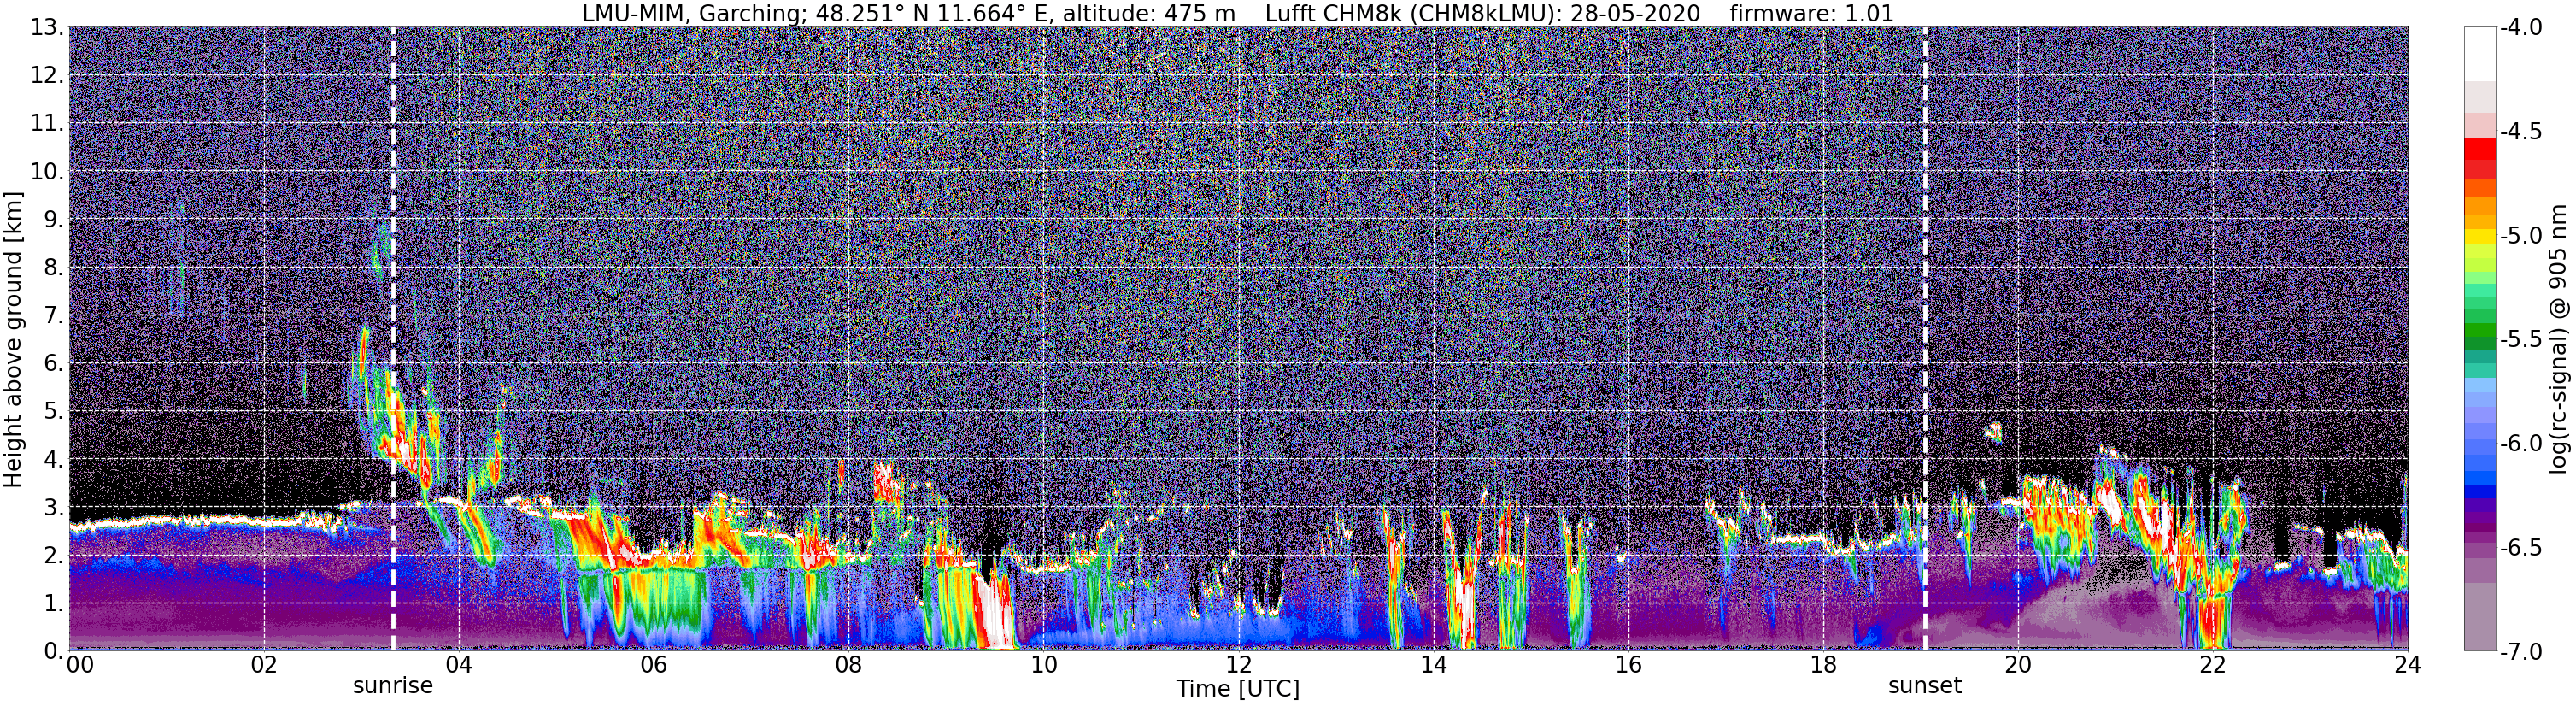Select the white dashed sunset marker line
The height and width of the screenshot is (706, 2576).
[1925, 339]
